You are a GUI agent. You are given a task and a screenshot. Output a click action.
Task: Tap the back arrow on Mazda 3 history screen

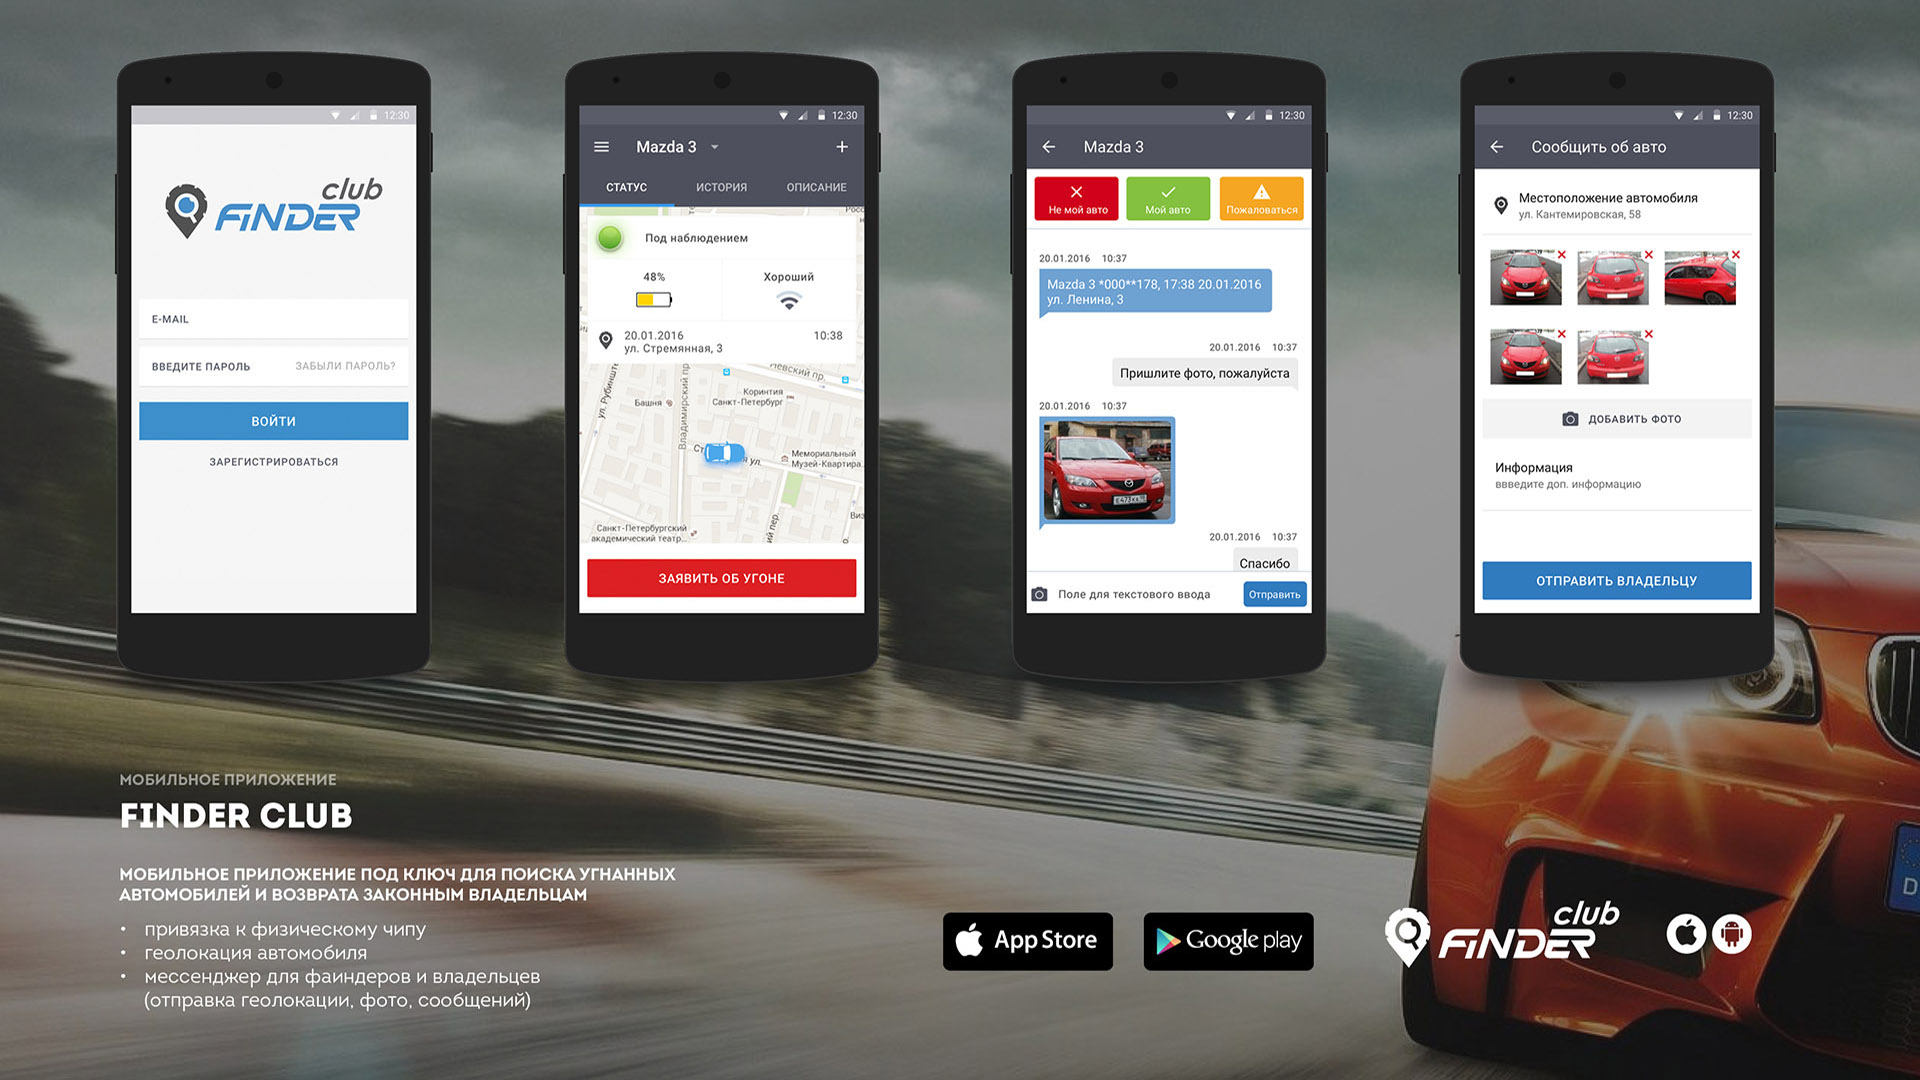[1054, 148]
